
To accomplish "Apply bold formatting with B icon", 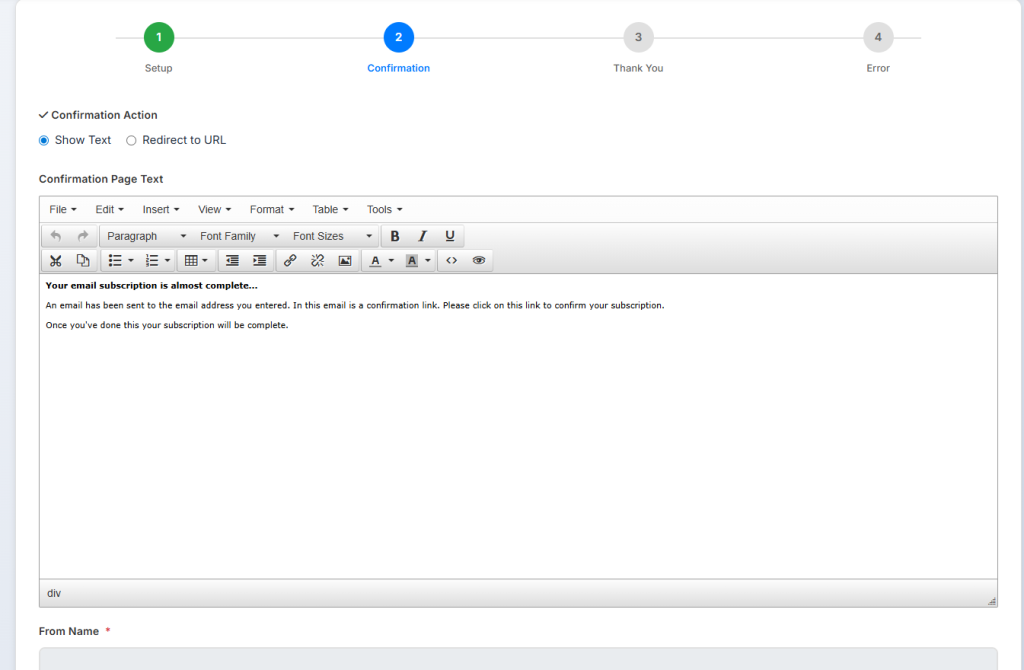I will pyautogui.click(x=395, y=236).
